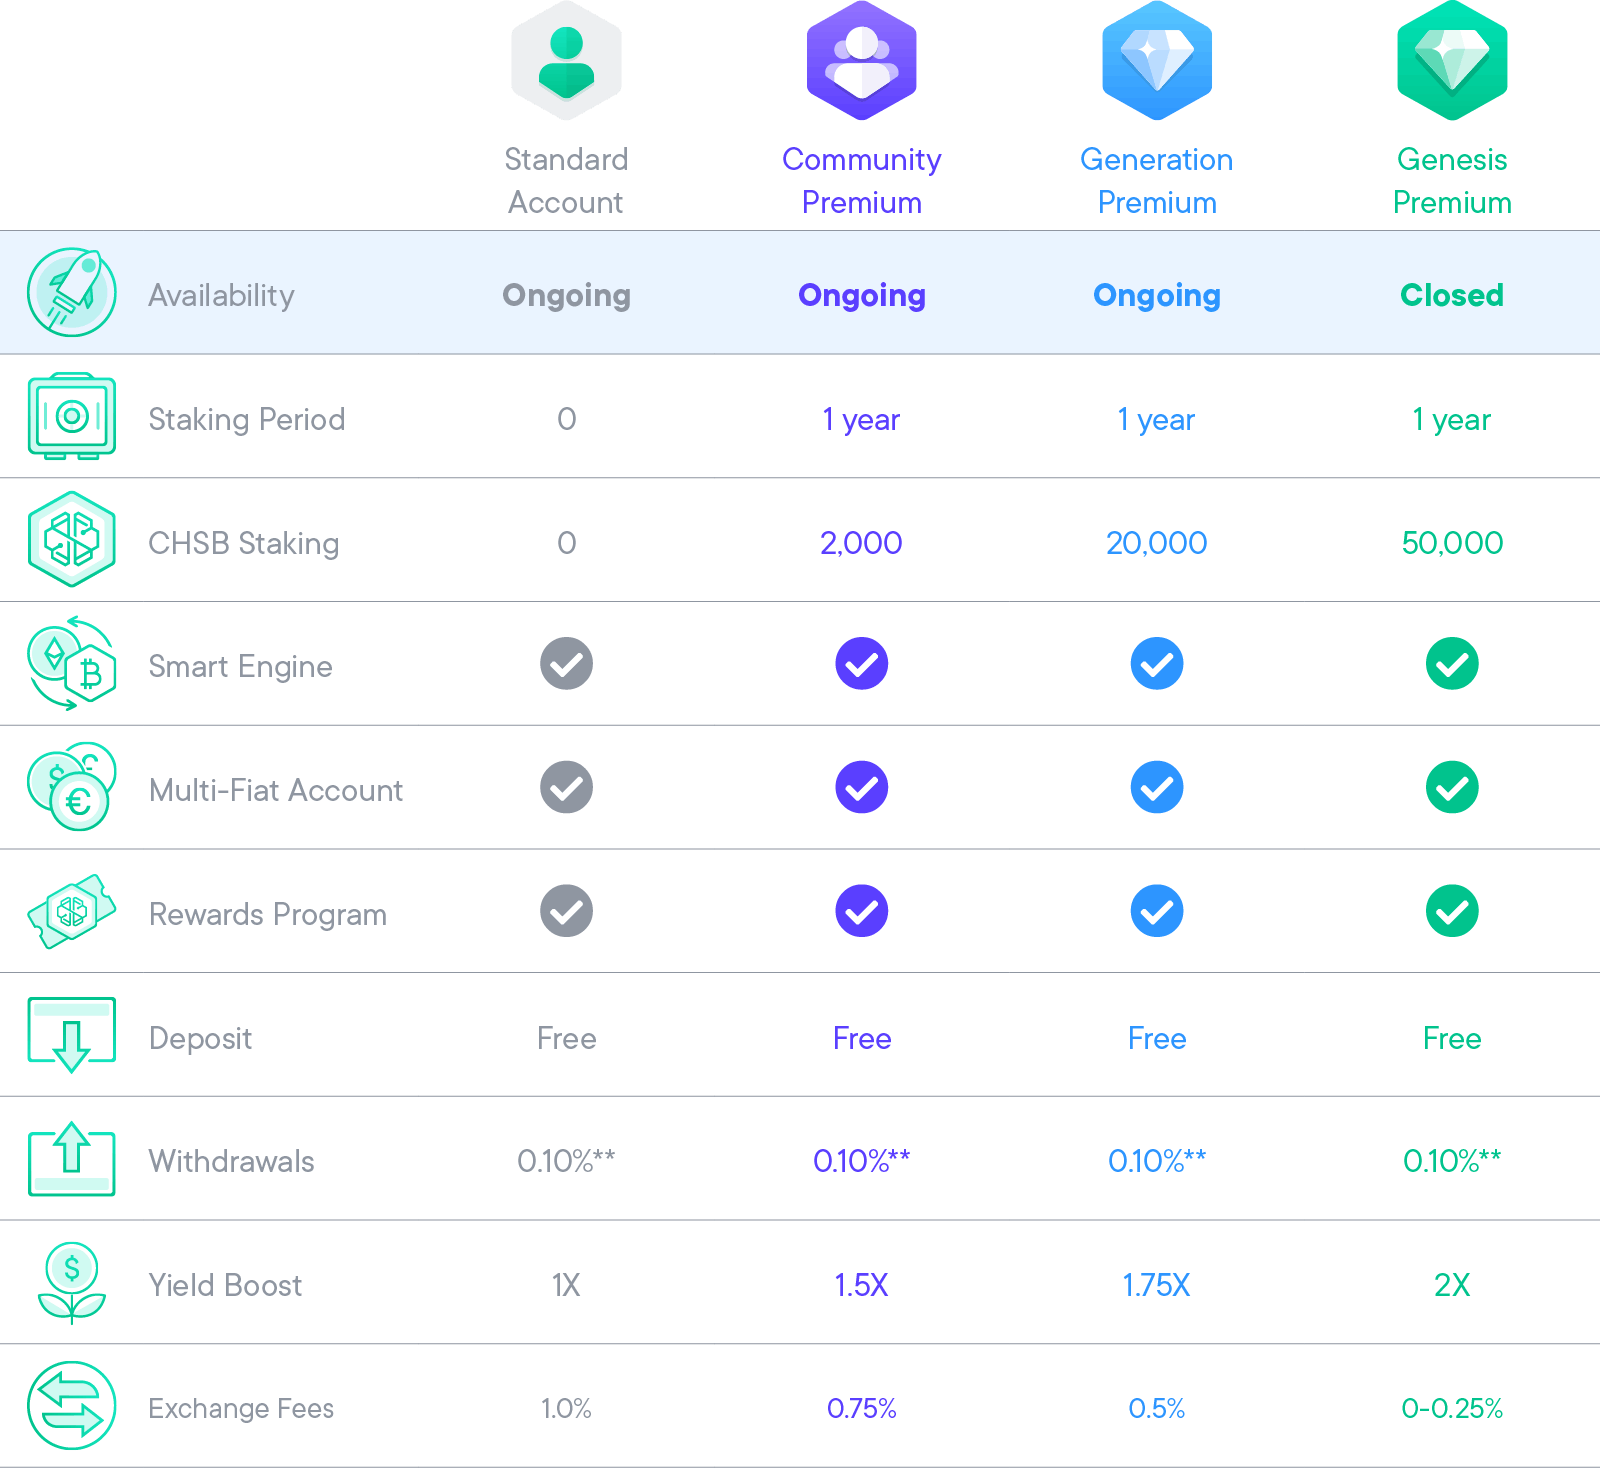Click the Rewards Program ticket icon
The width and height of the screenshot is (1600, 1468).
pos(72,911)
